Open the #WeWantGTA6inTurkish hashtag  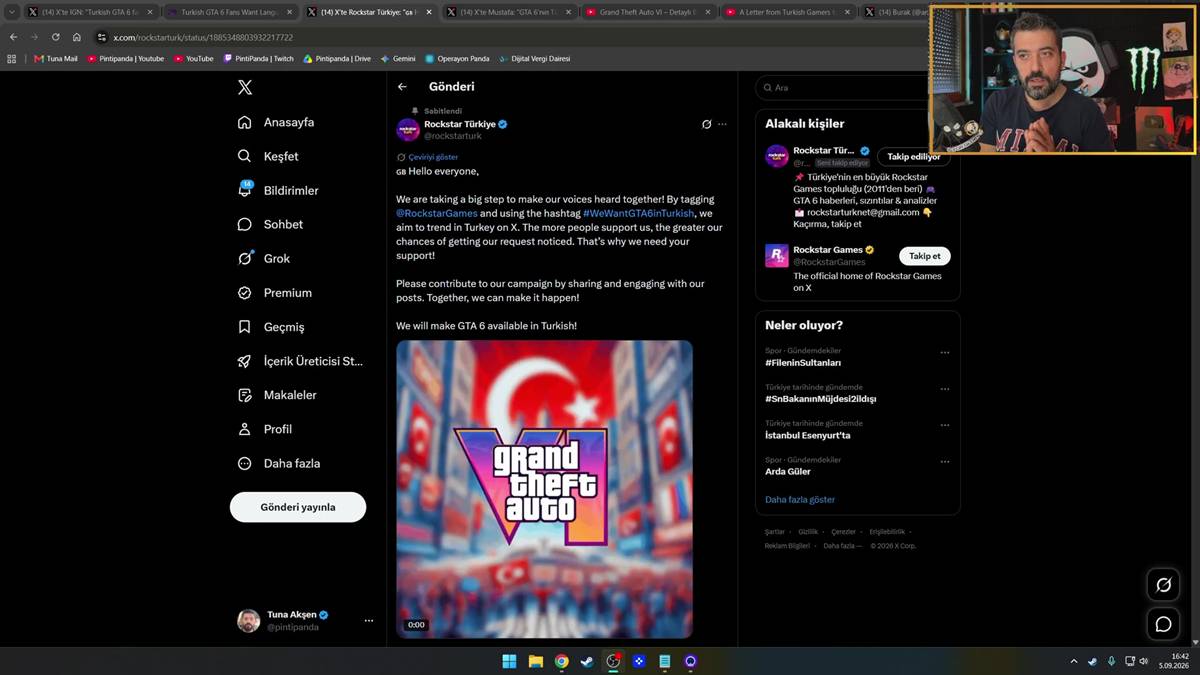(x=638, y=213)
